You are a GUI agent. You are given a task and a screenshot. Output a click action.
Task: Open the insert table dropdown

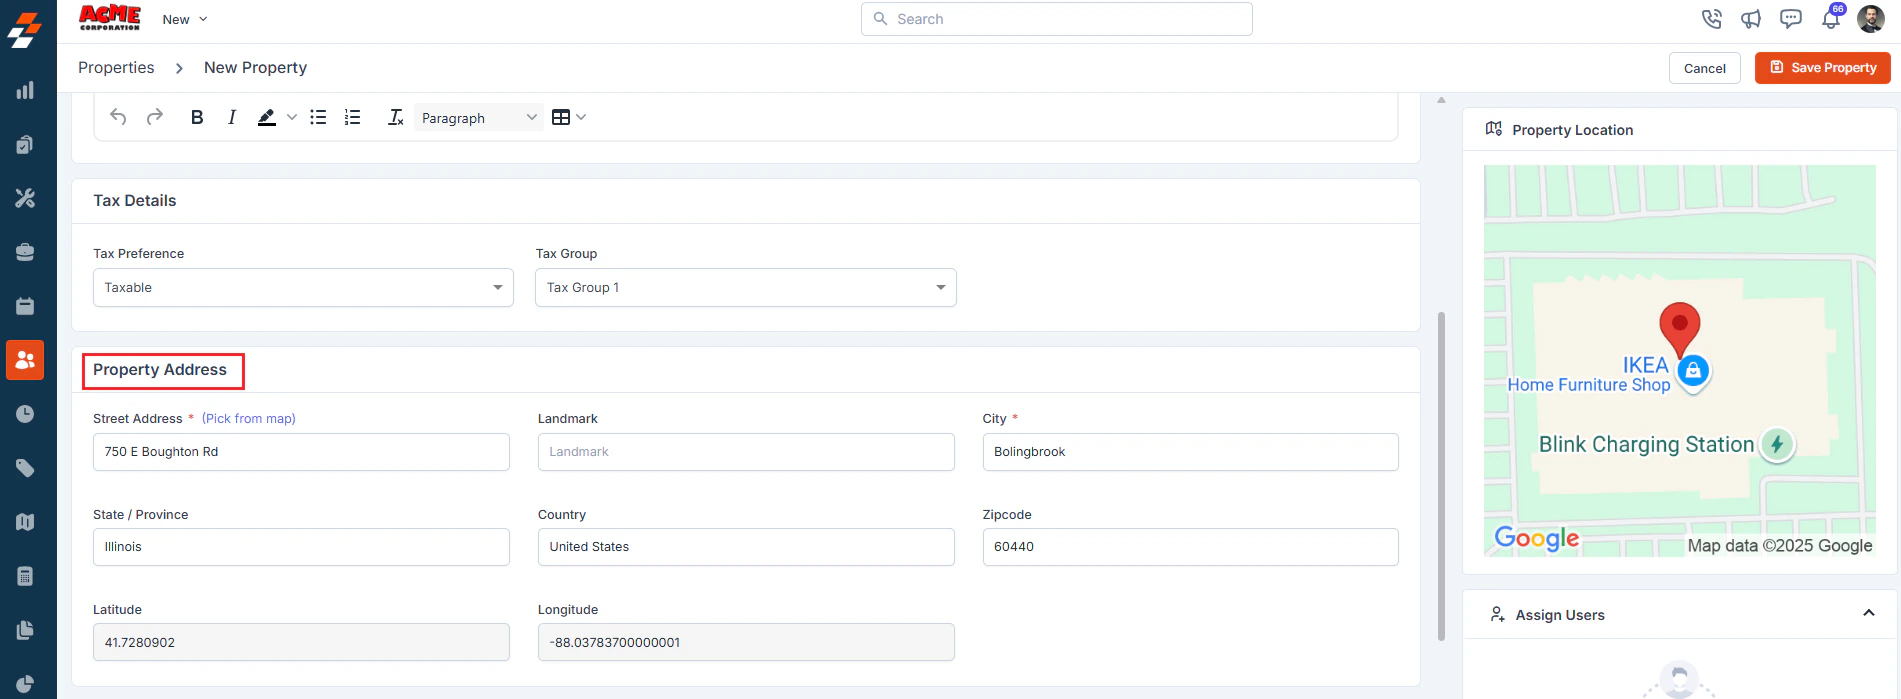[x=569, y=117]
